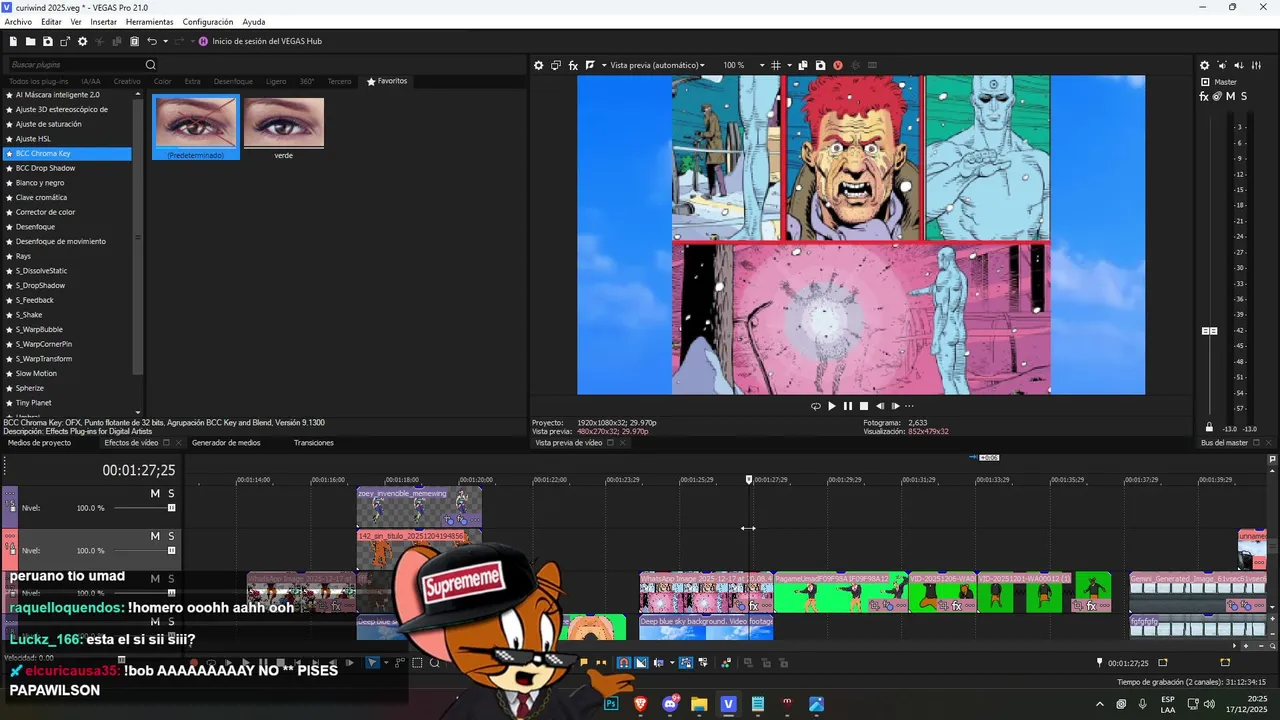Click the Bus del master tab
The height and width of the screenshot is (720, 1280).
point(1224,442)
